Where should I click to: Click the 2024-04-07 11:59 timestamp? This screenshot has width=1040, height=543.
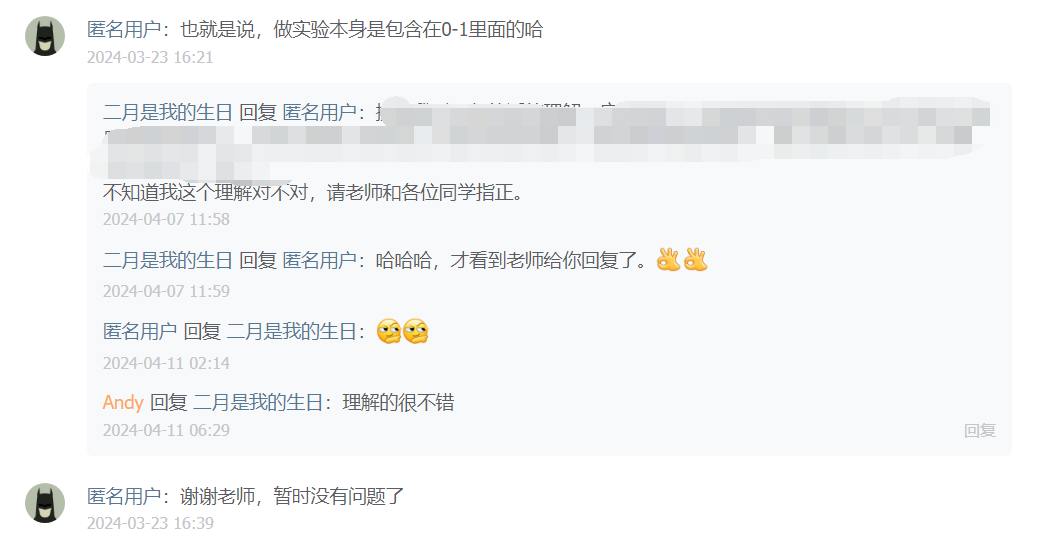[x=166, y=291]
